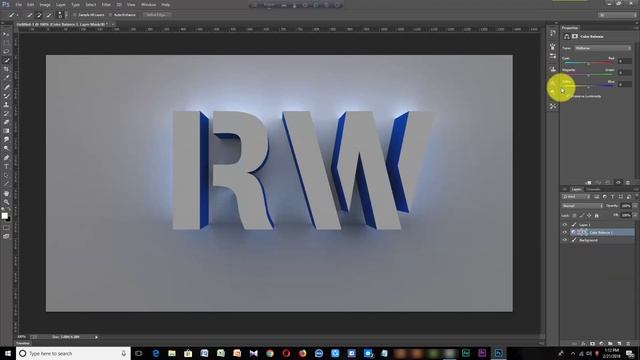640x360 pixels.
Task: Click Windows taskbar search box
Action: tap(73, 353)
